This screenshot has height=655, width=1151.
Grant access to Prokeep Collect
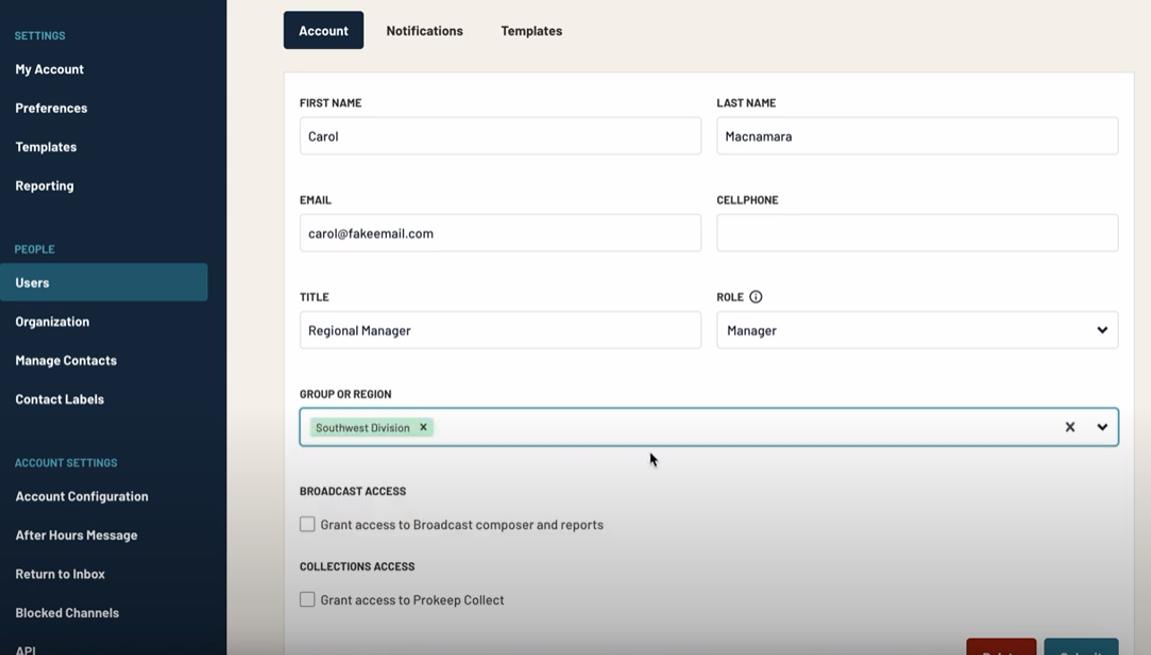[x=307, y=599]
